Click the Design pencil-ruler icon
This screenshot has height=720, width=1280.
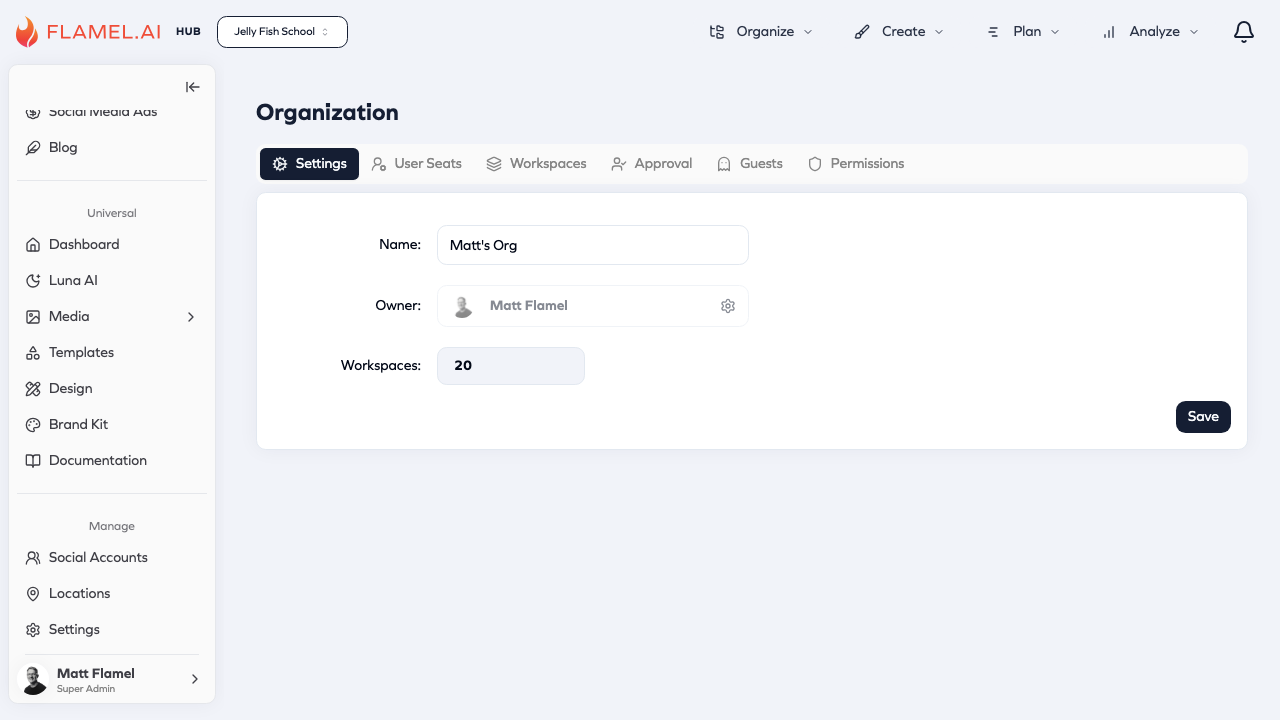tap(33, 388)
